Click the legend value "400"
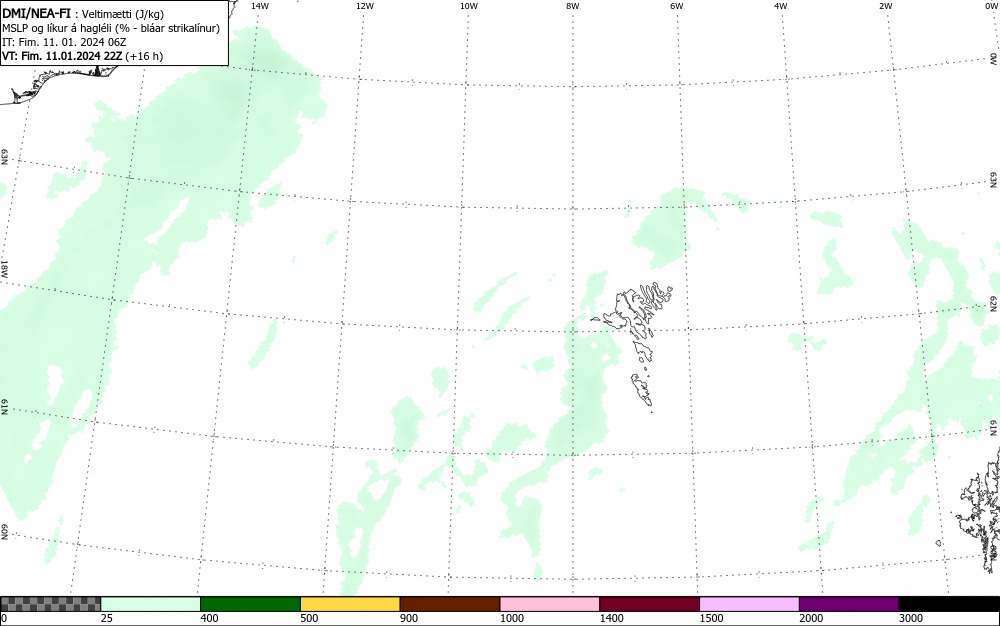Viewport: 1000px width, 626px height. click(x=209, y=618)
